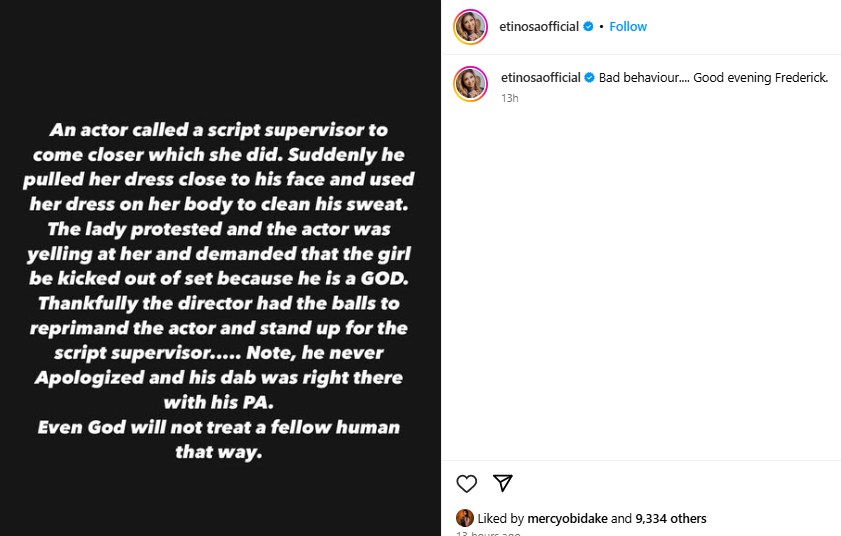Like the post with the heart icon
This screenshot has width=841, height=536.
coord(466,484)
